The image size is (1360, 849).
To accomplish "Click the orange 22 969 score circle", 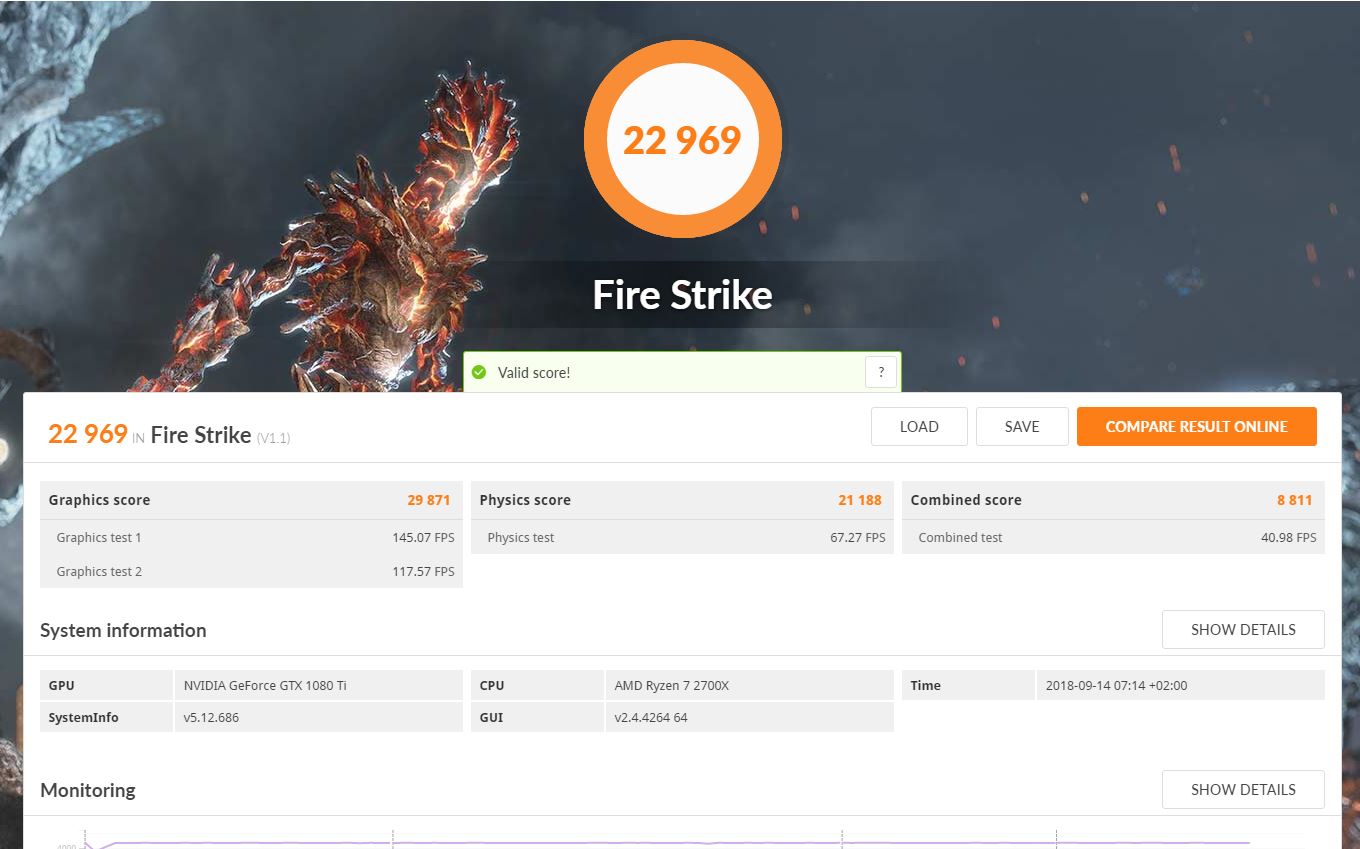I will click(683, 140).
